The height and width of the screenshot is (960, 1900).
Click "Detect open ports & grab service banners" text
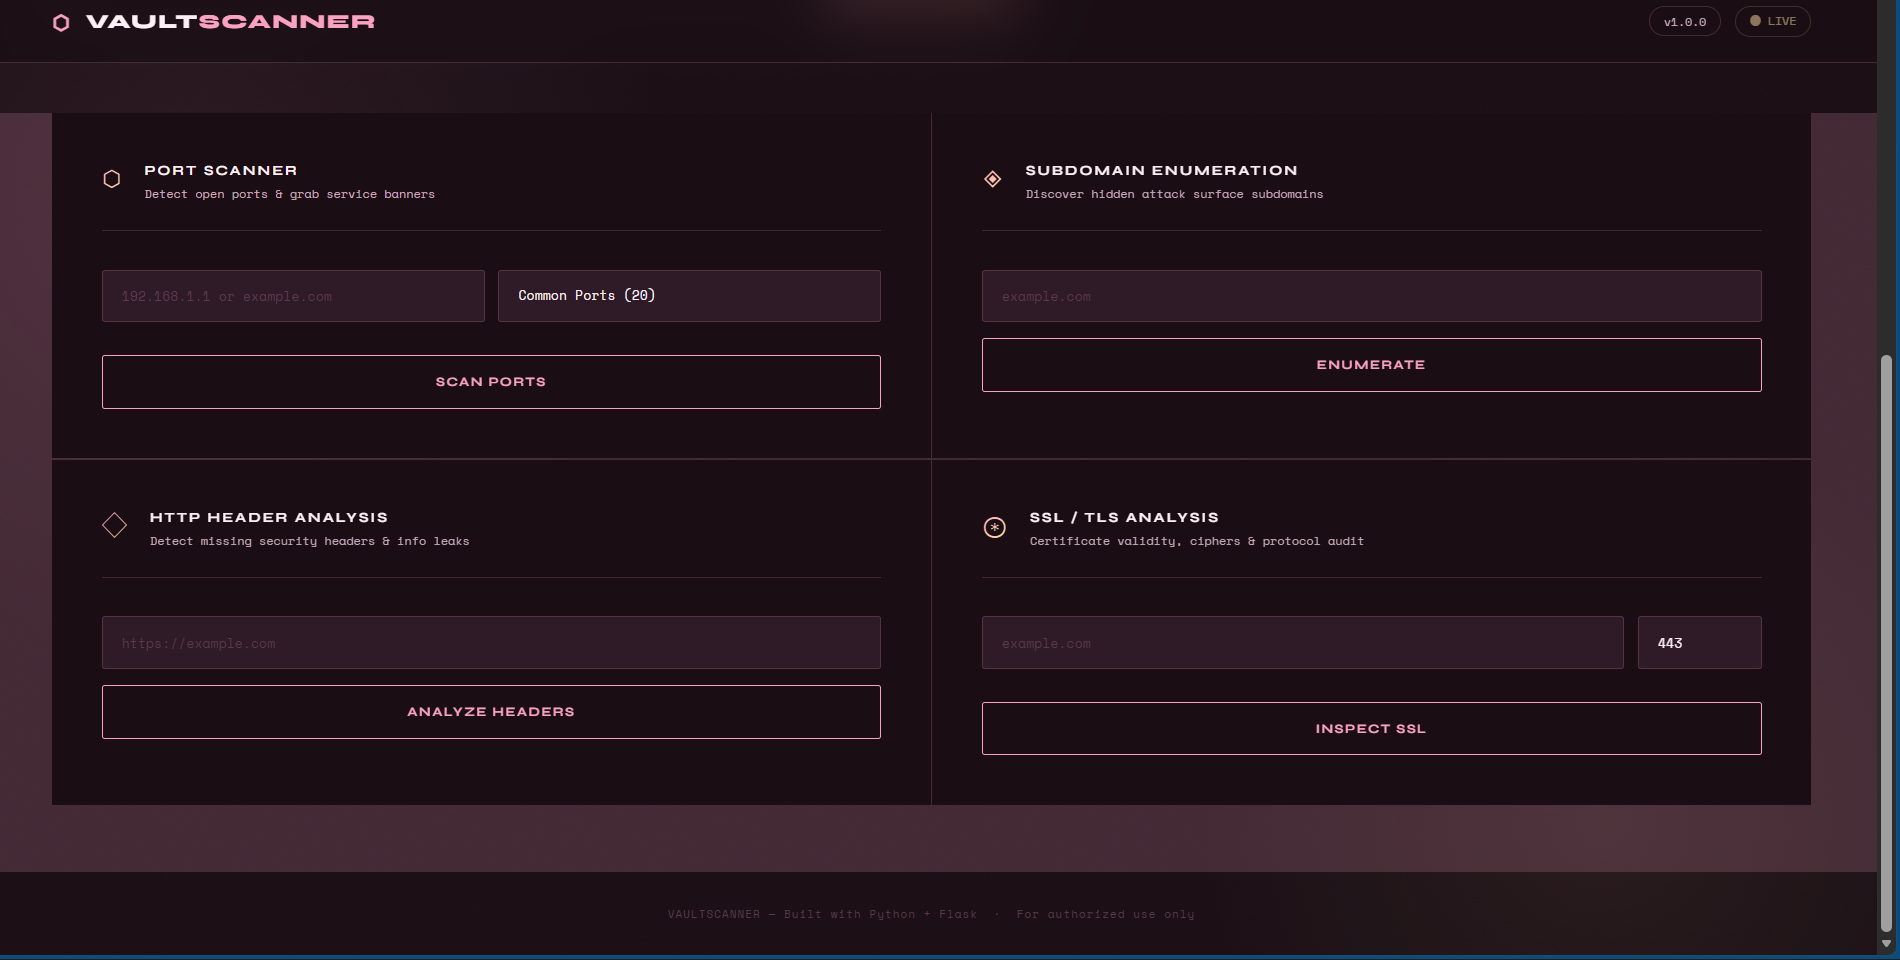(x=290, y=195)
